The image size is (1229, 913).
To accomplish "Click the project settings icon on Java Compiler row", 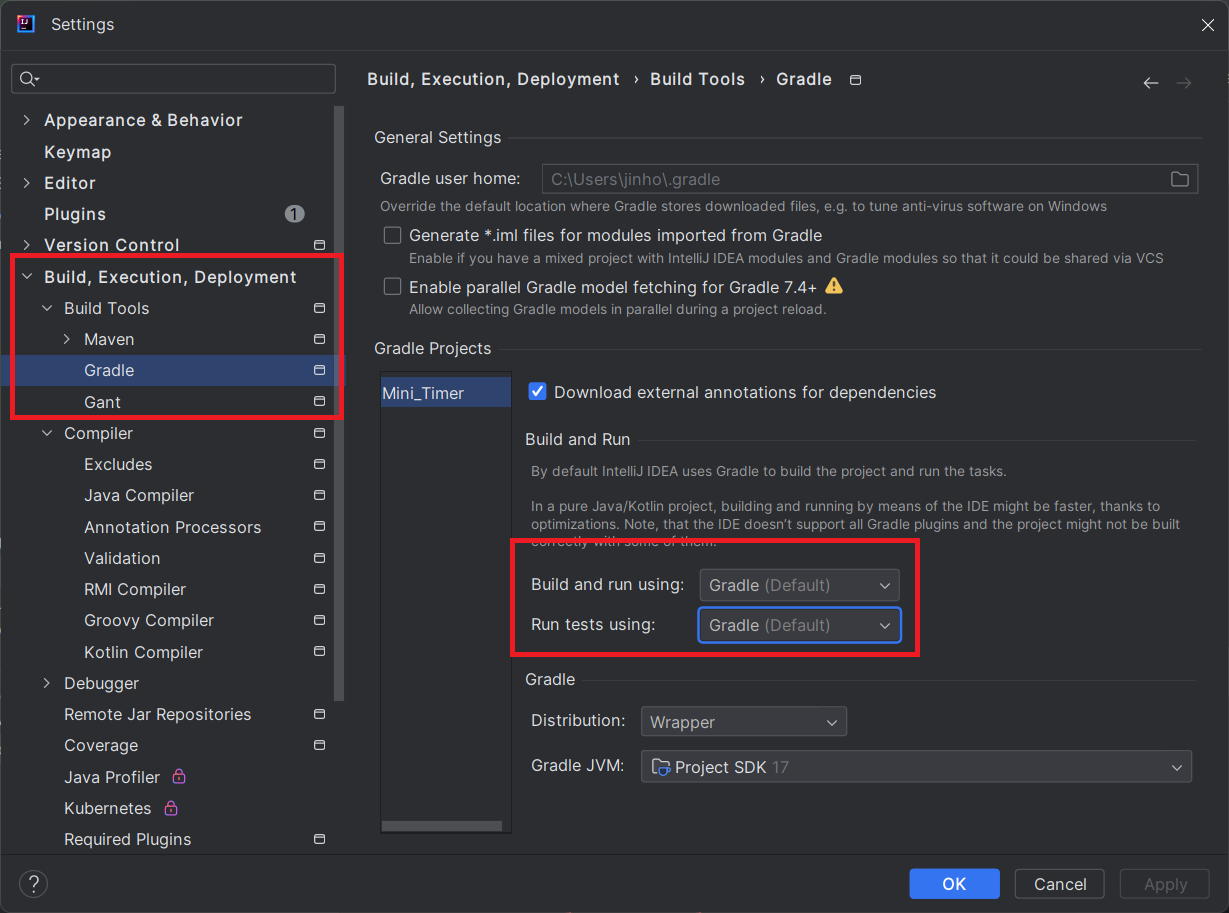I will click(319, 495).
